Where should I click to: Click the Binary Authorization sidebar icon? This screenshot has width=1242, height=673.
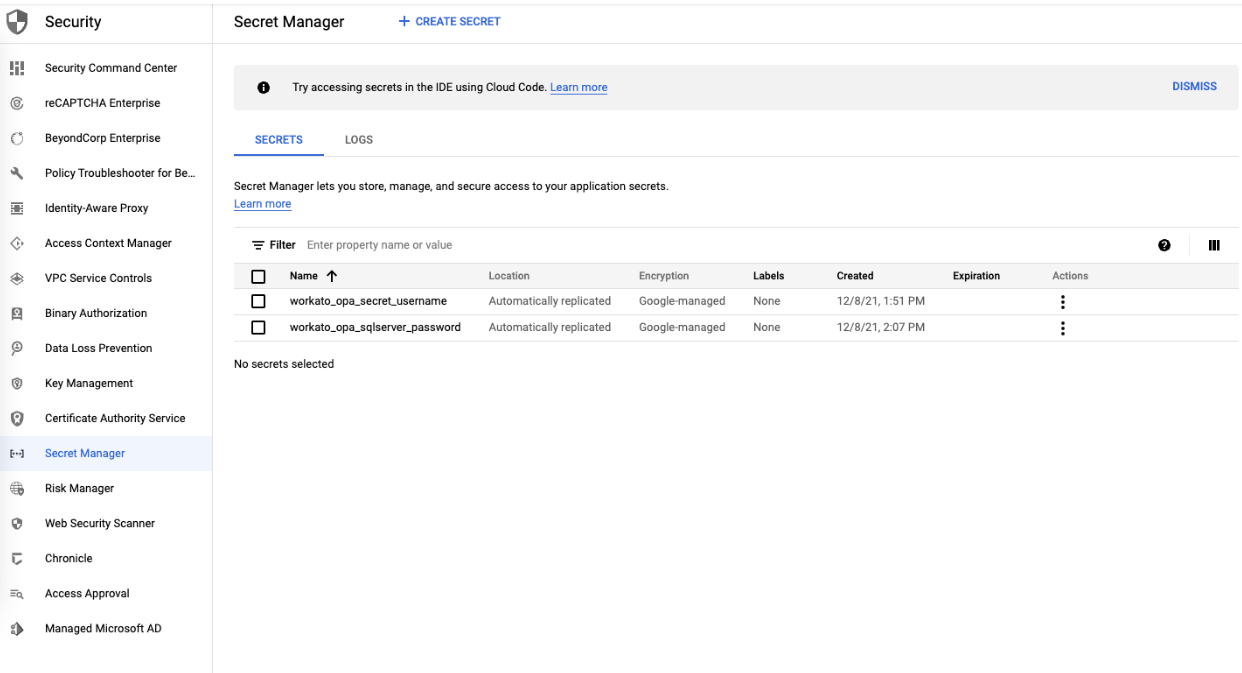tap(16, 313)
